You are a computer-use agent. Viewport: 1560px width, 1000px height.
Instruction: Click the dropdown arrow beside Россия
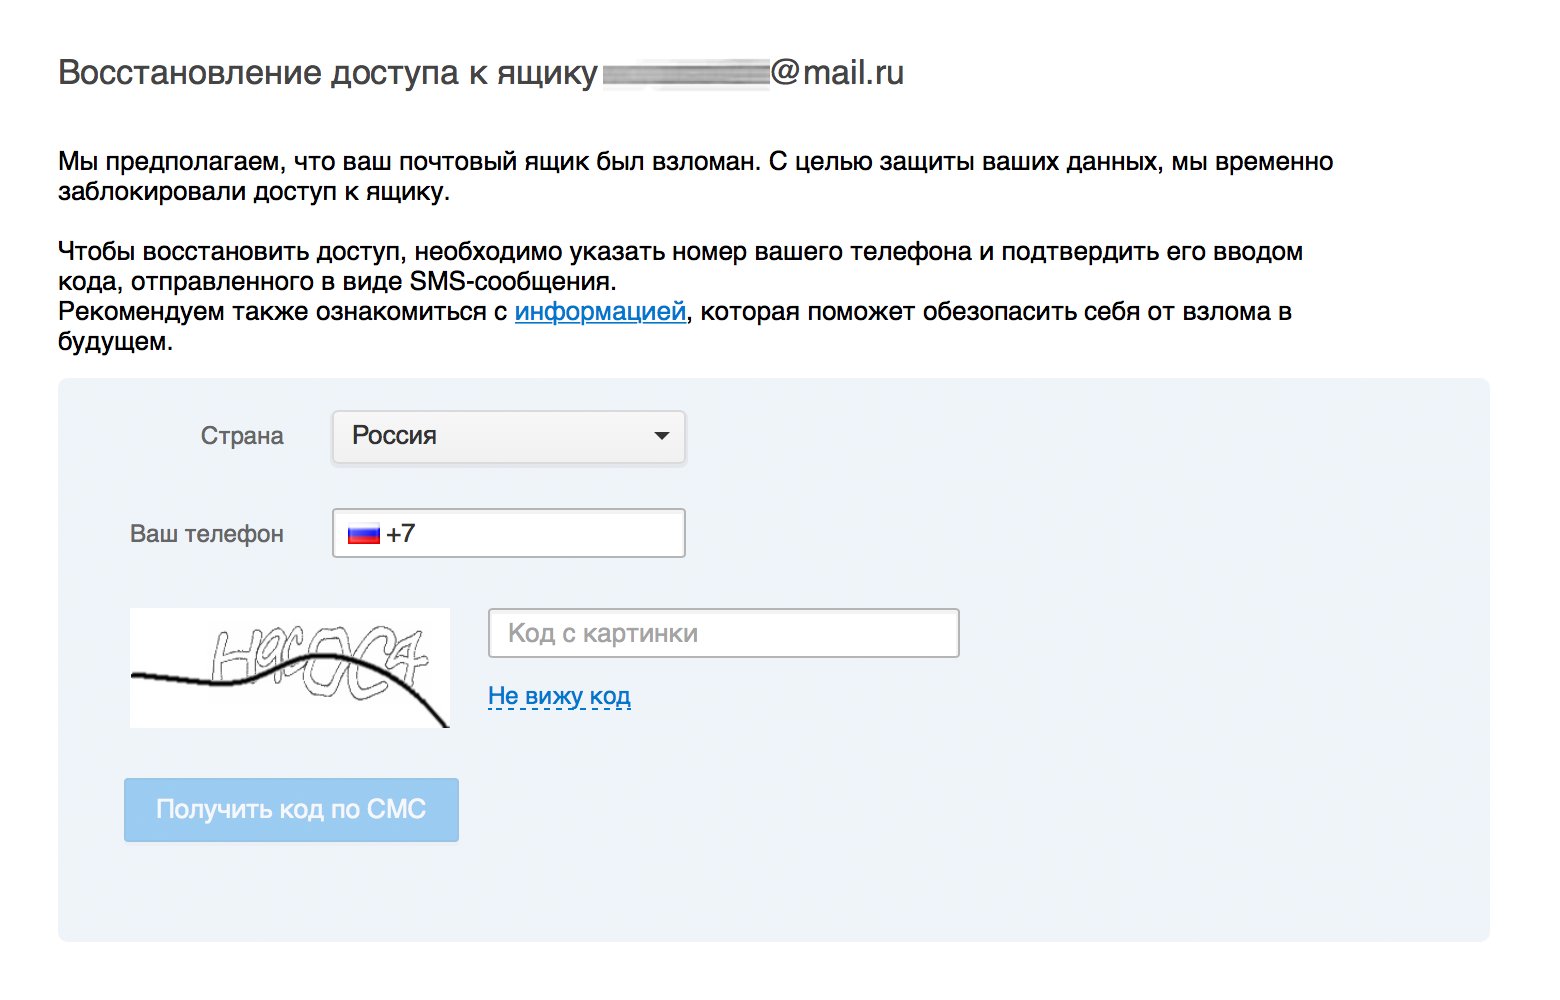click(x=661, y=436)
